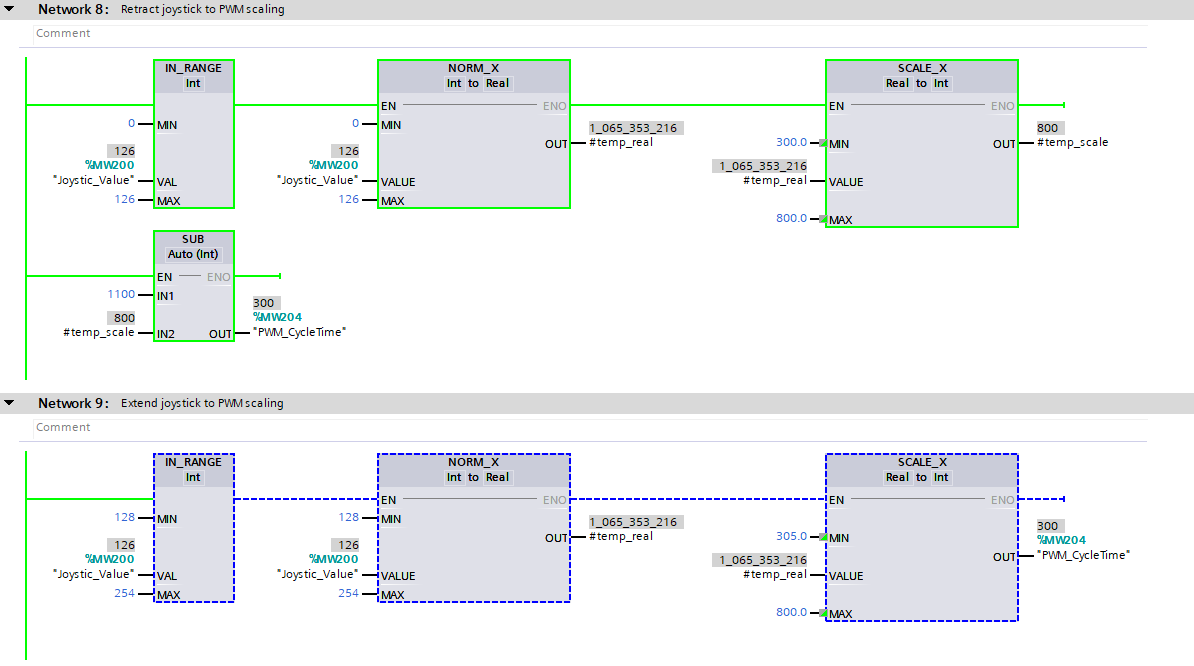Viewport: 1194px width, 666px height.
Task: Open Int type selector on Network 9 IN_RANGE
Action: pos(193,477)
